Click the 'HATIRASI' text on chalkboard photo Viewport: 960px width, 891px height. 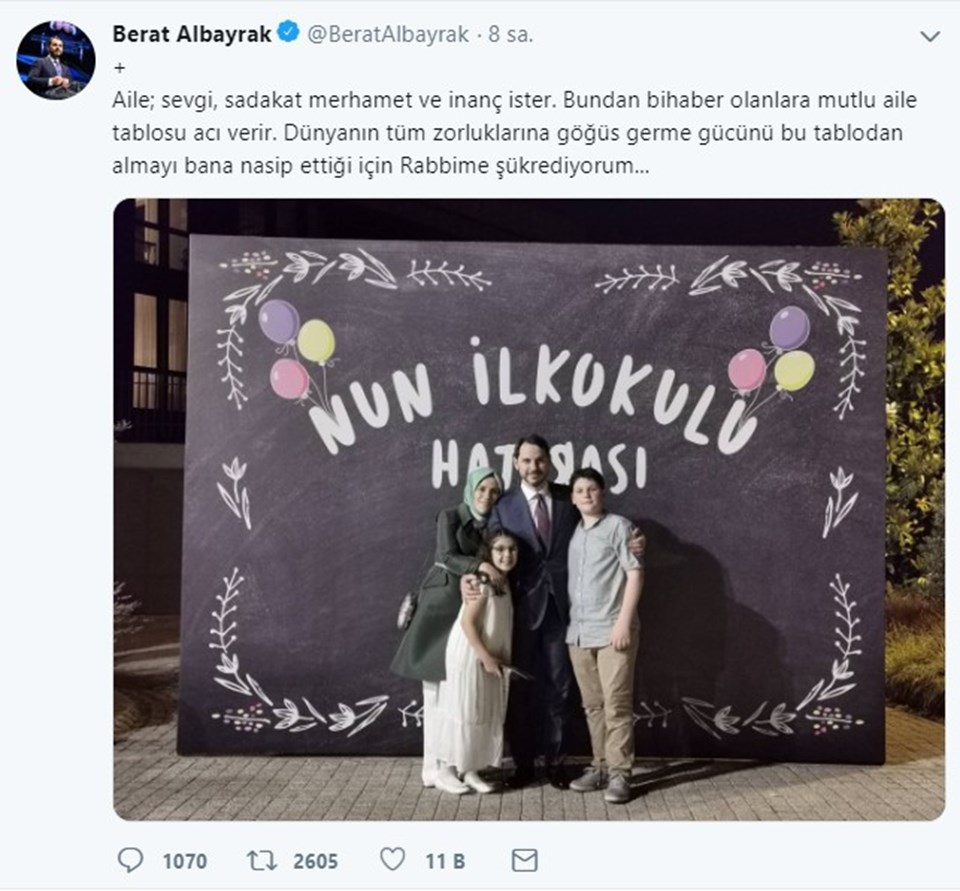tap(539, 467)
